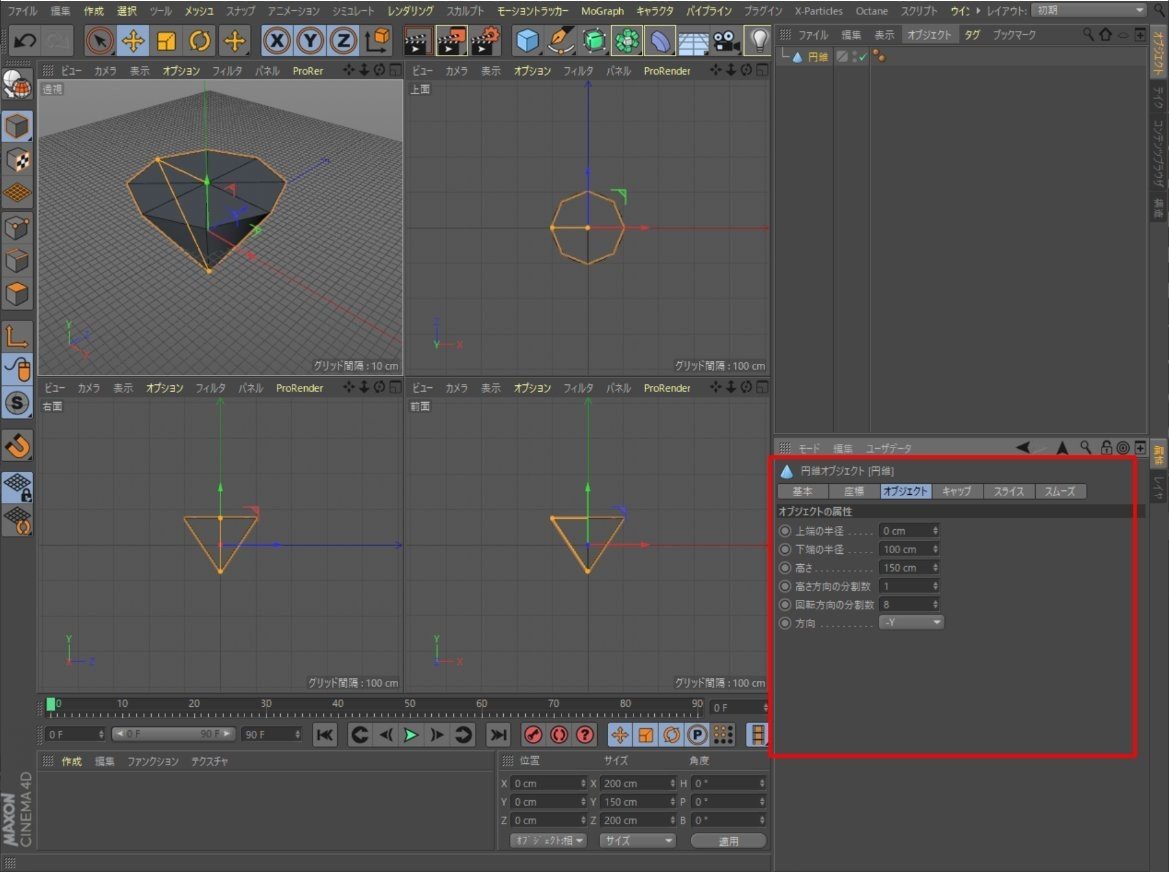Open メッシュ menu
This screenshot has height=872, width=1169.
[x=199, y=10]
